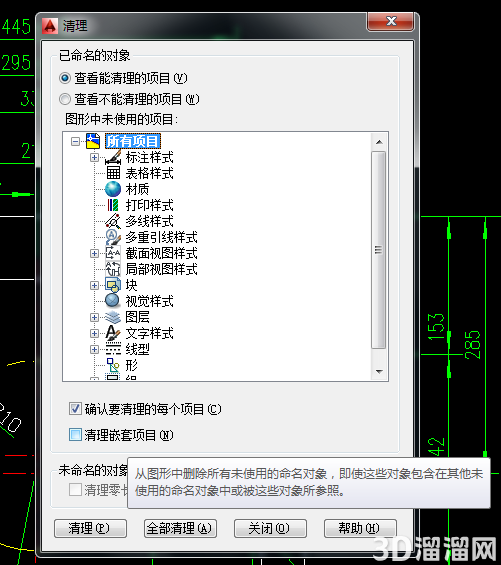Click the 285 dimension text in the drawing
This screenshot has width=501, height=565.
[x=473, y=345]
